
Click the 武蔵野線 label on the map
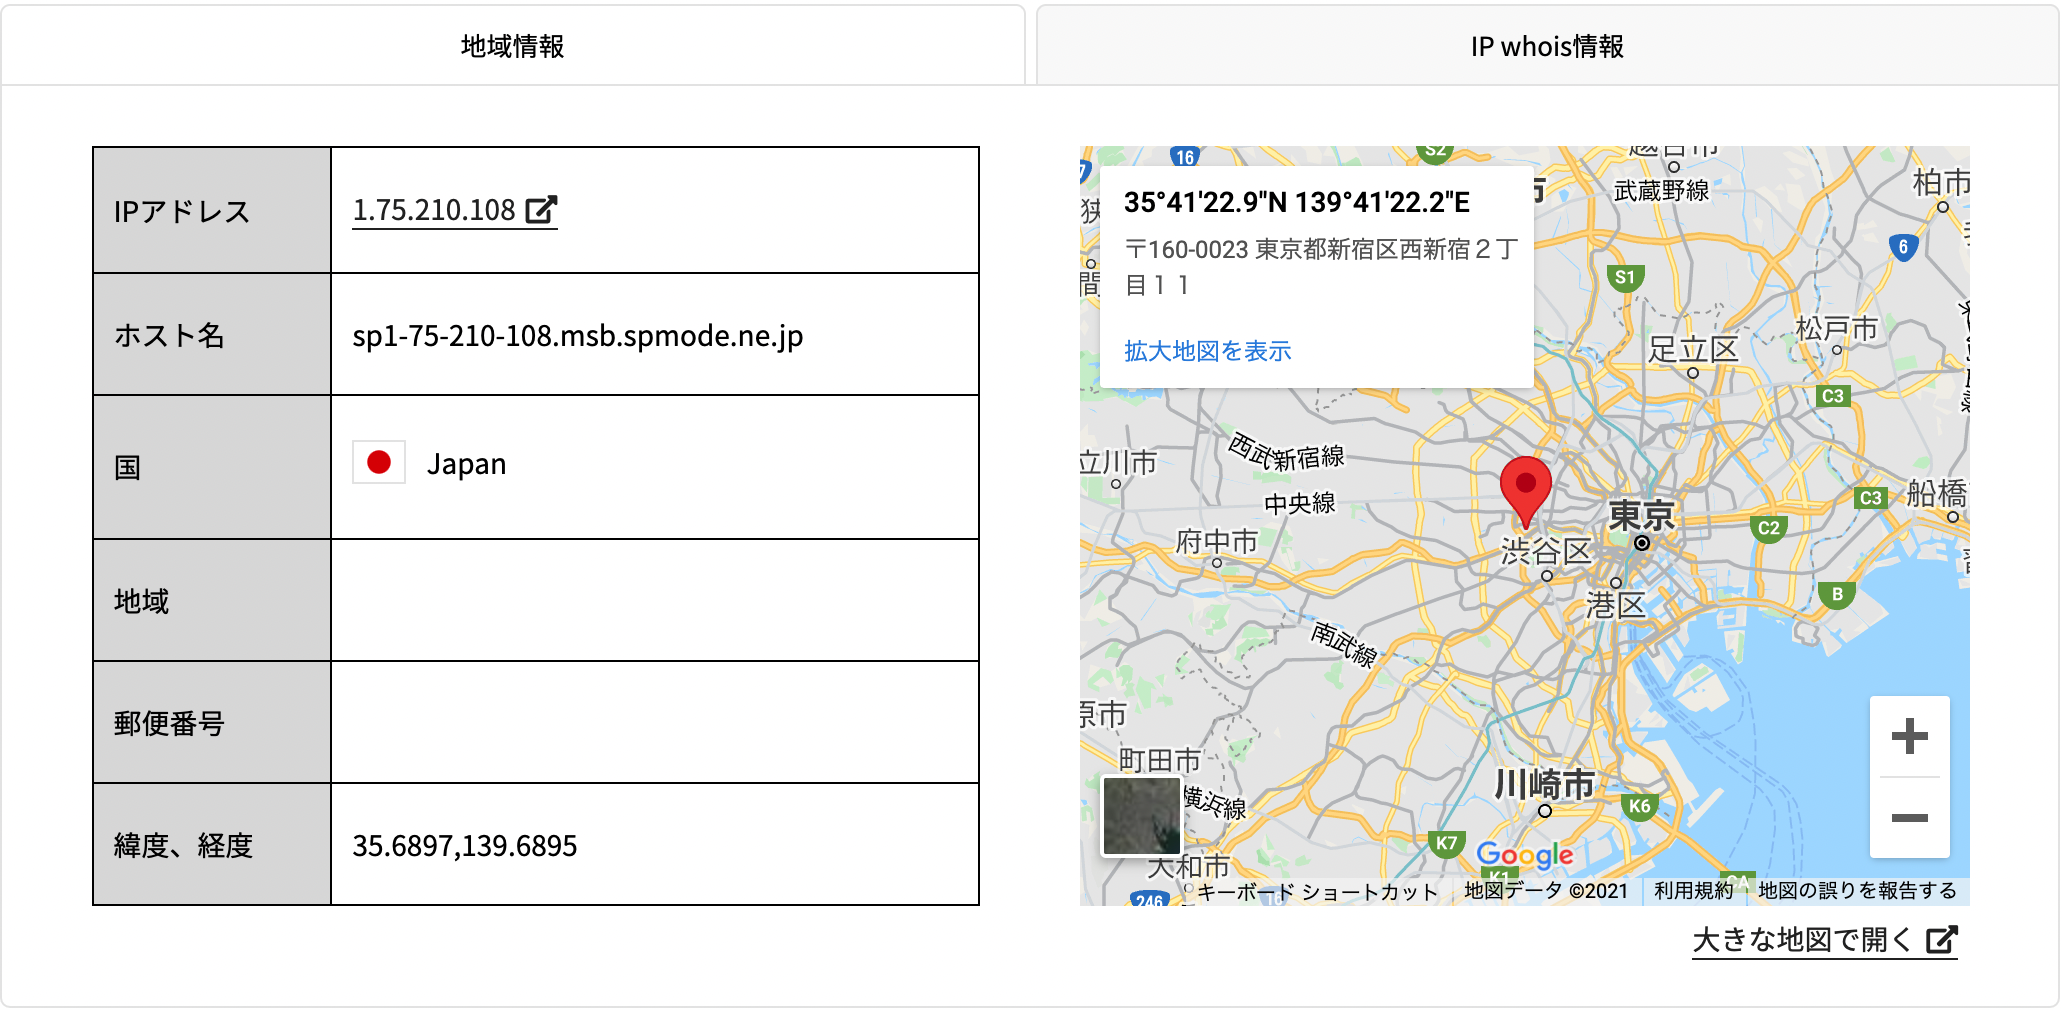click(x=1661, y=190)
